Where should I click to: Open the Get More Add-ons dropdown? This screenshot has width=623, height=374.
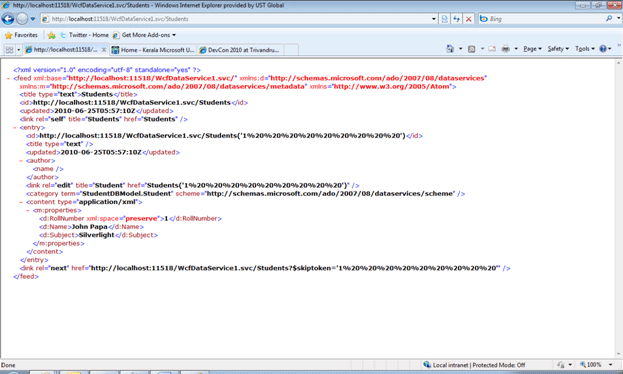[144, 35]
